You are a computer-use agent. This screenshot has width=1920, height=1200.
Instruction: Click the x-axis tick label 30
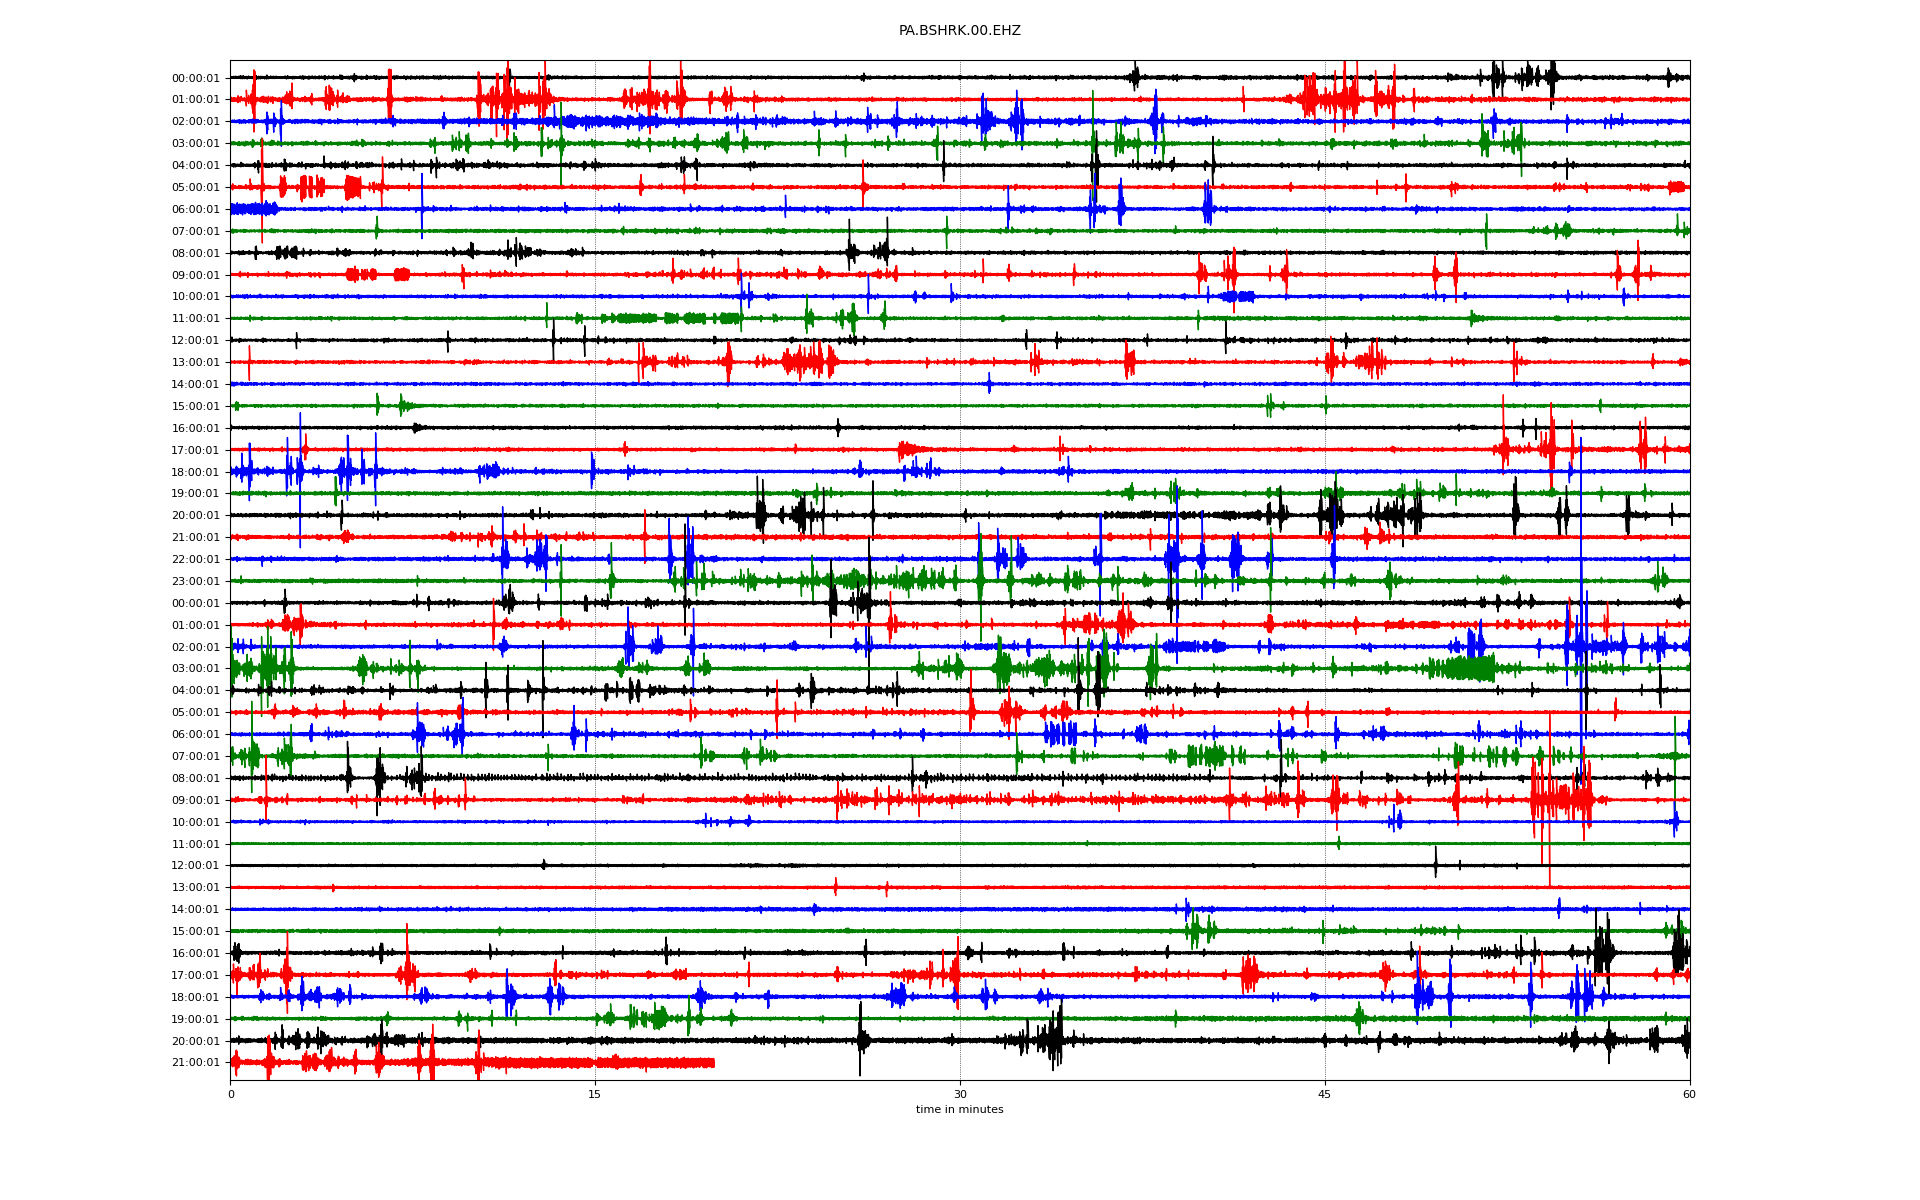pos(960,1094)
